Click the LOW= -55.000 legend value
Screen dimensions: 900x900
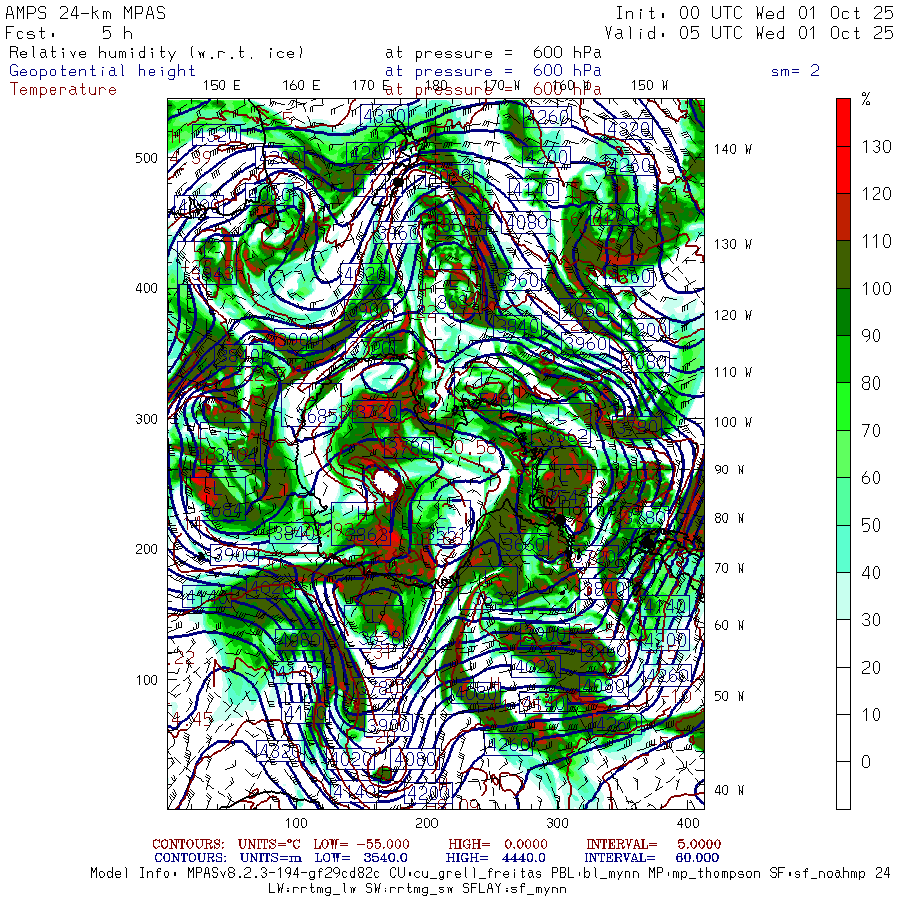362,844
